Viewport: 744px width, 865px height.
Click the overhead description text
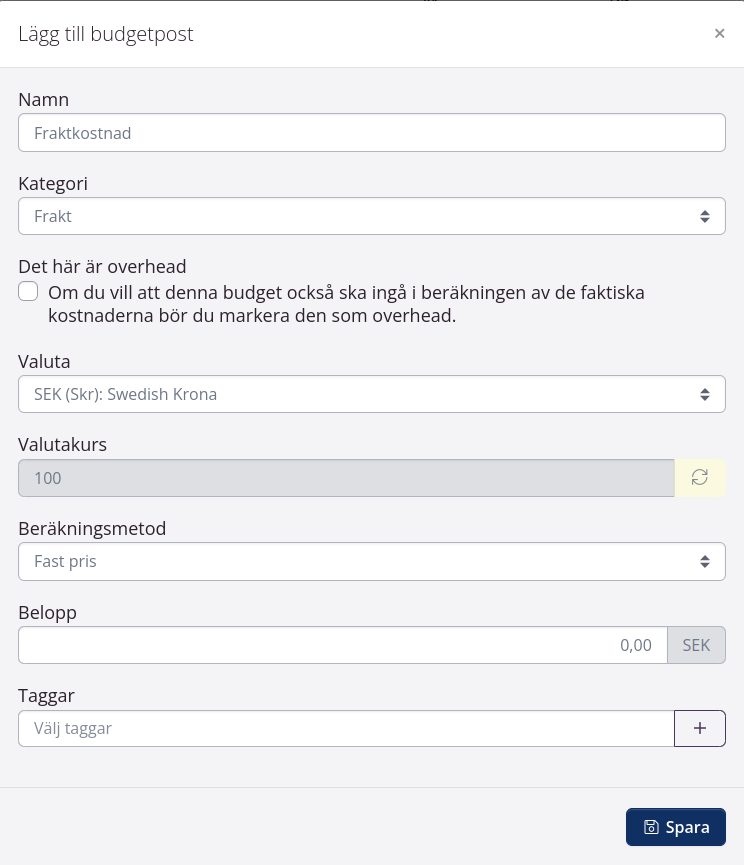click(x=346, y=304)
